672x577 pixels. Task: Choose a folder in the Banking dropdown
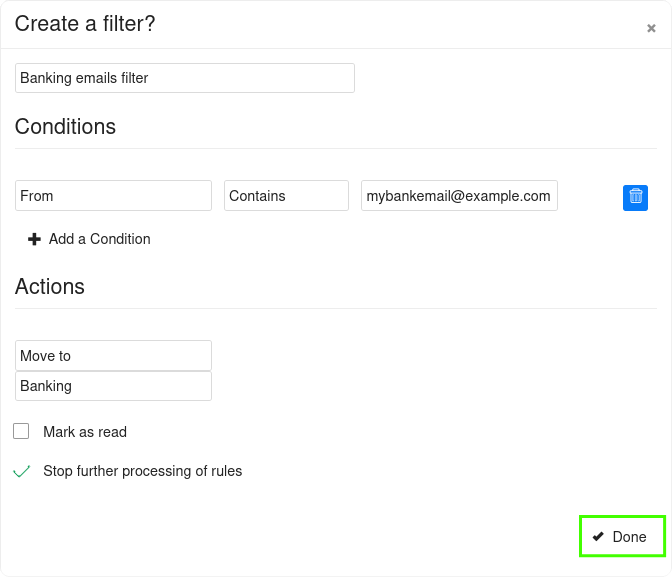(x=114, y=386)
